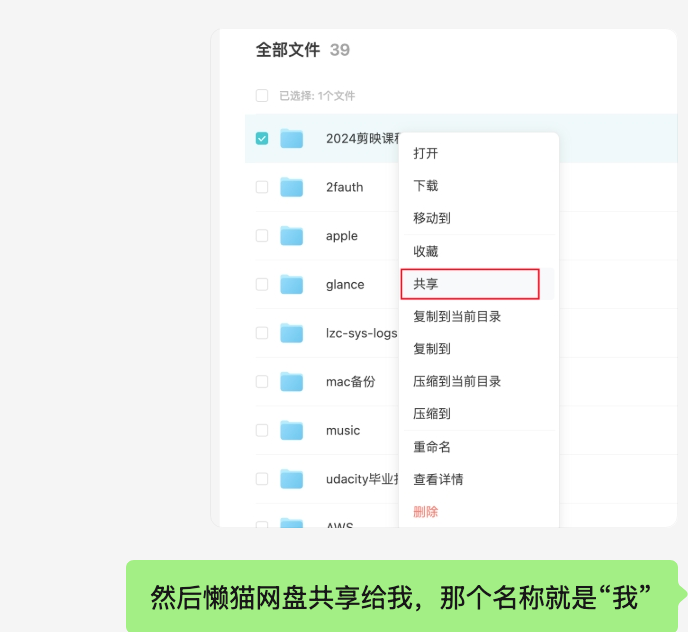Open the file list screenshot in chat
Viewport: 688px width, 632px height.
(x=444, y=278)
